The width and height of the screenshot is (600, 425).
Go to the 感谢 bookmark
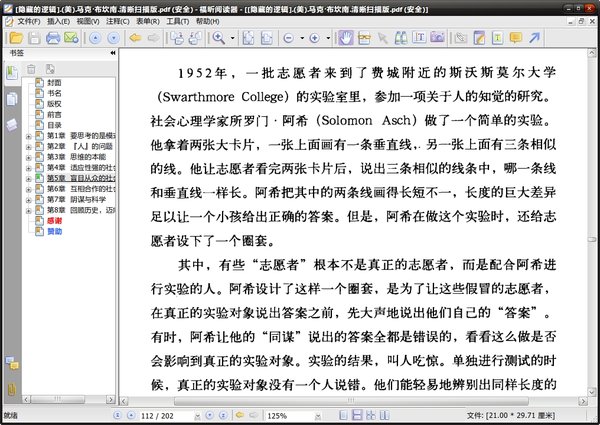[56, 222]
